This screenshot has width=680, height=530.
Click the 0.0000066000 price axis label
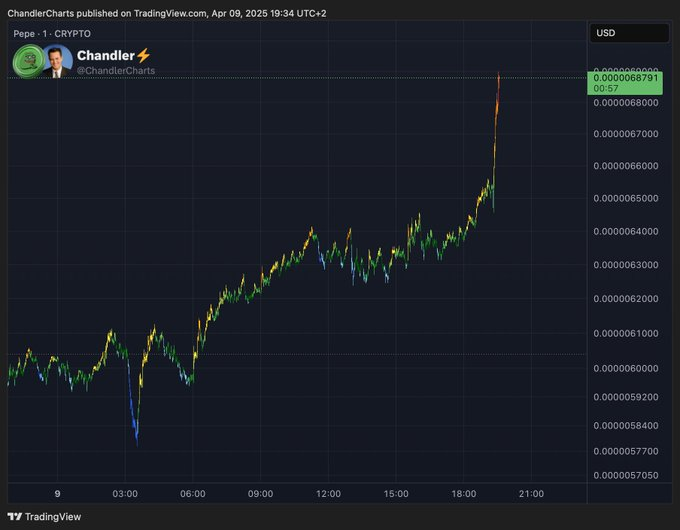click(625, 166)
